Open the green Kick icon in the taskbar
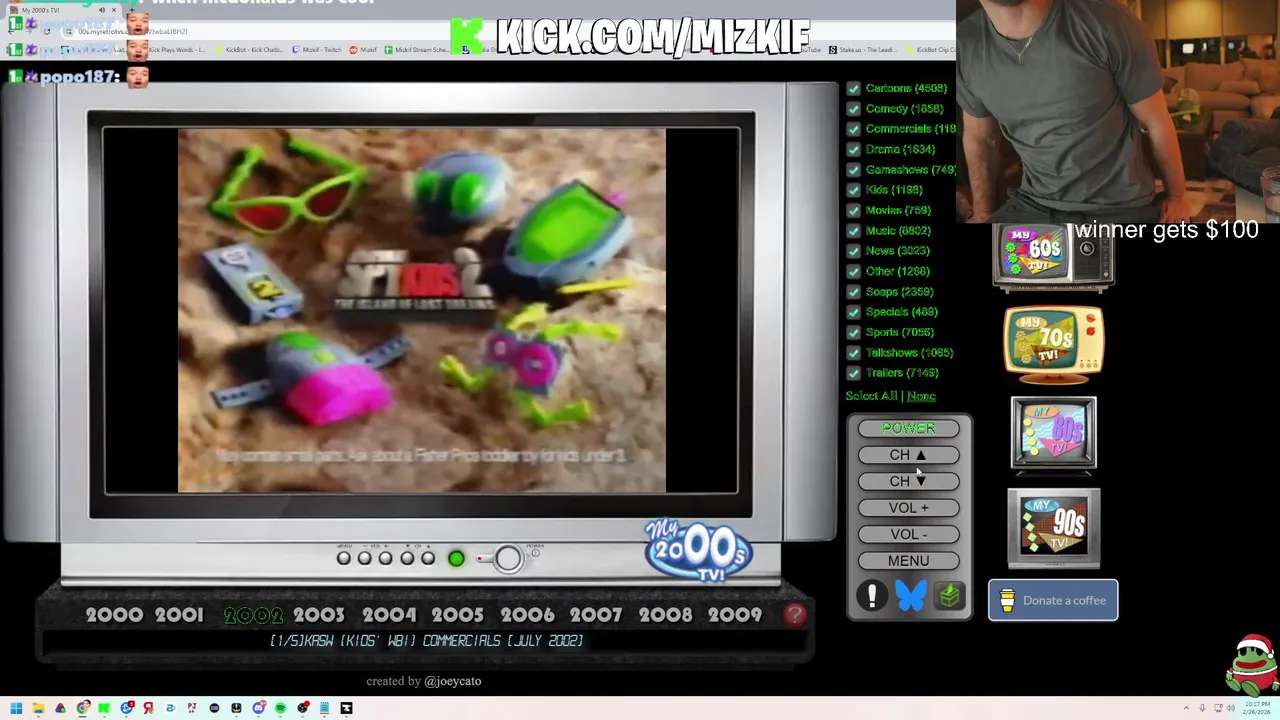Viewport: 1280px width, 720px height. [x=104, y=708]
